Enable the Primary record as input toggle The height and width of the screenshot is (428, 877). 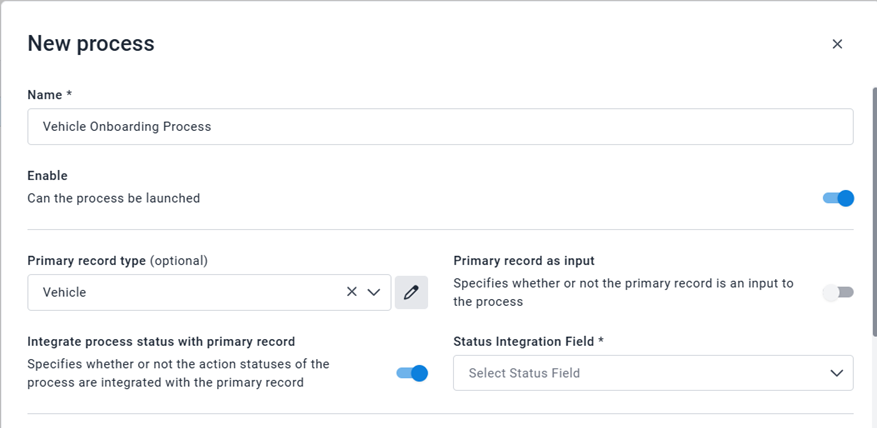coord(838,292)
